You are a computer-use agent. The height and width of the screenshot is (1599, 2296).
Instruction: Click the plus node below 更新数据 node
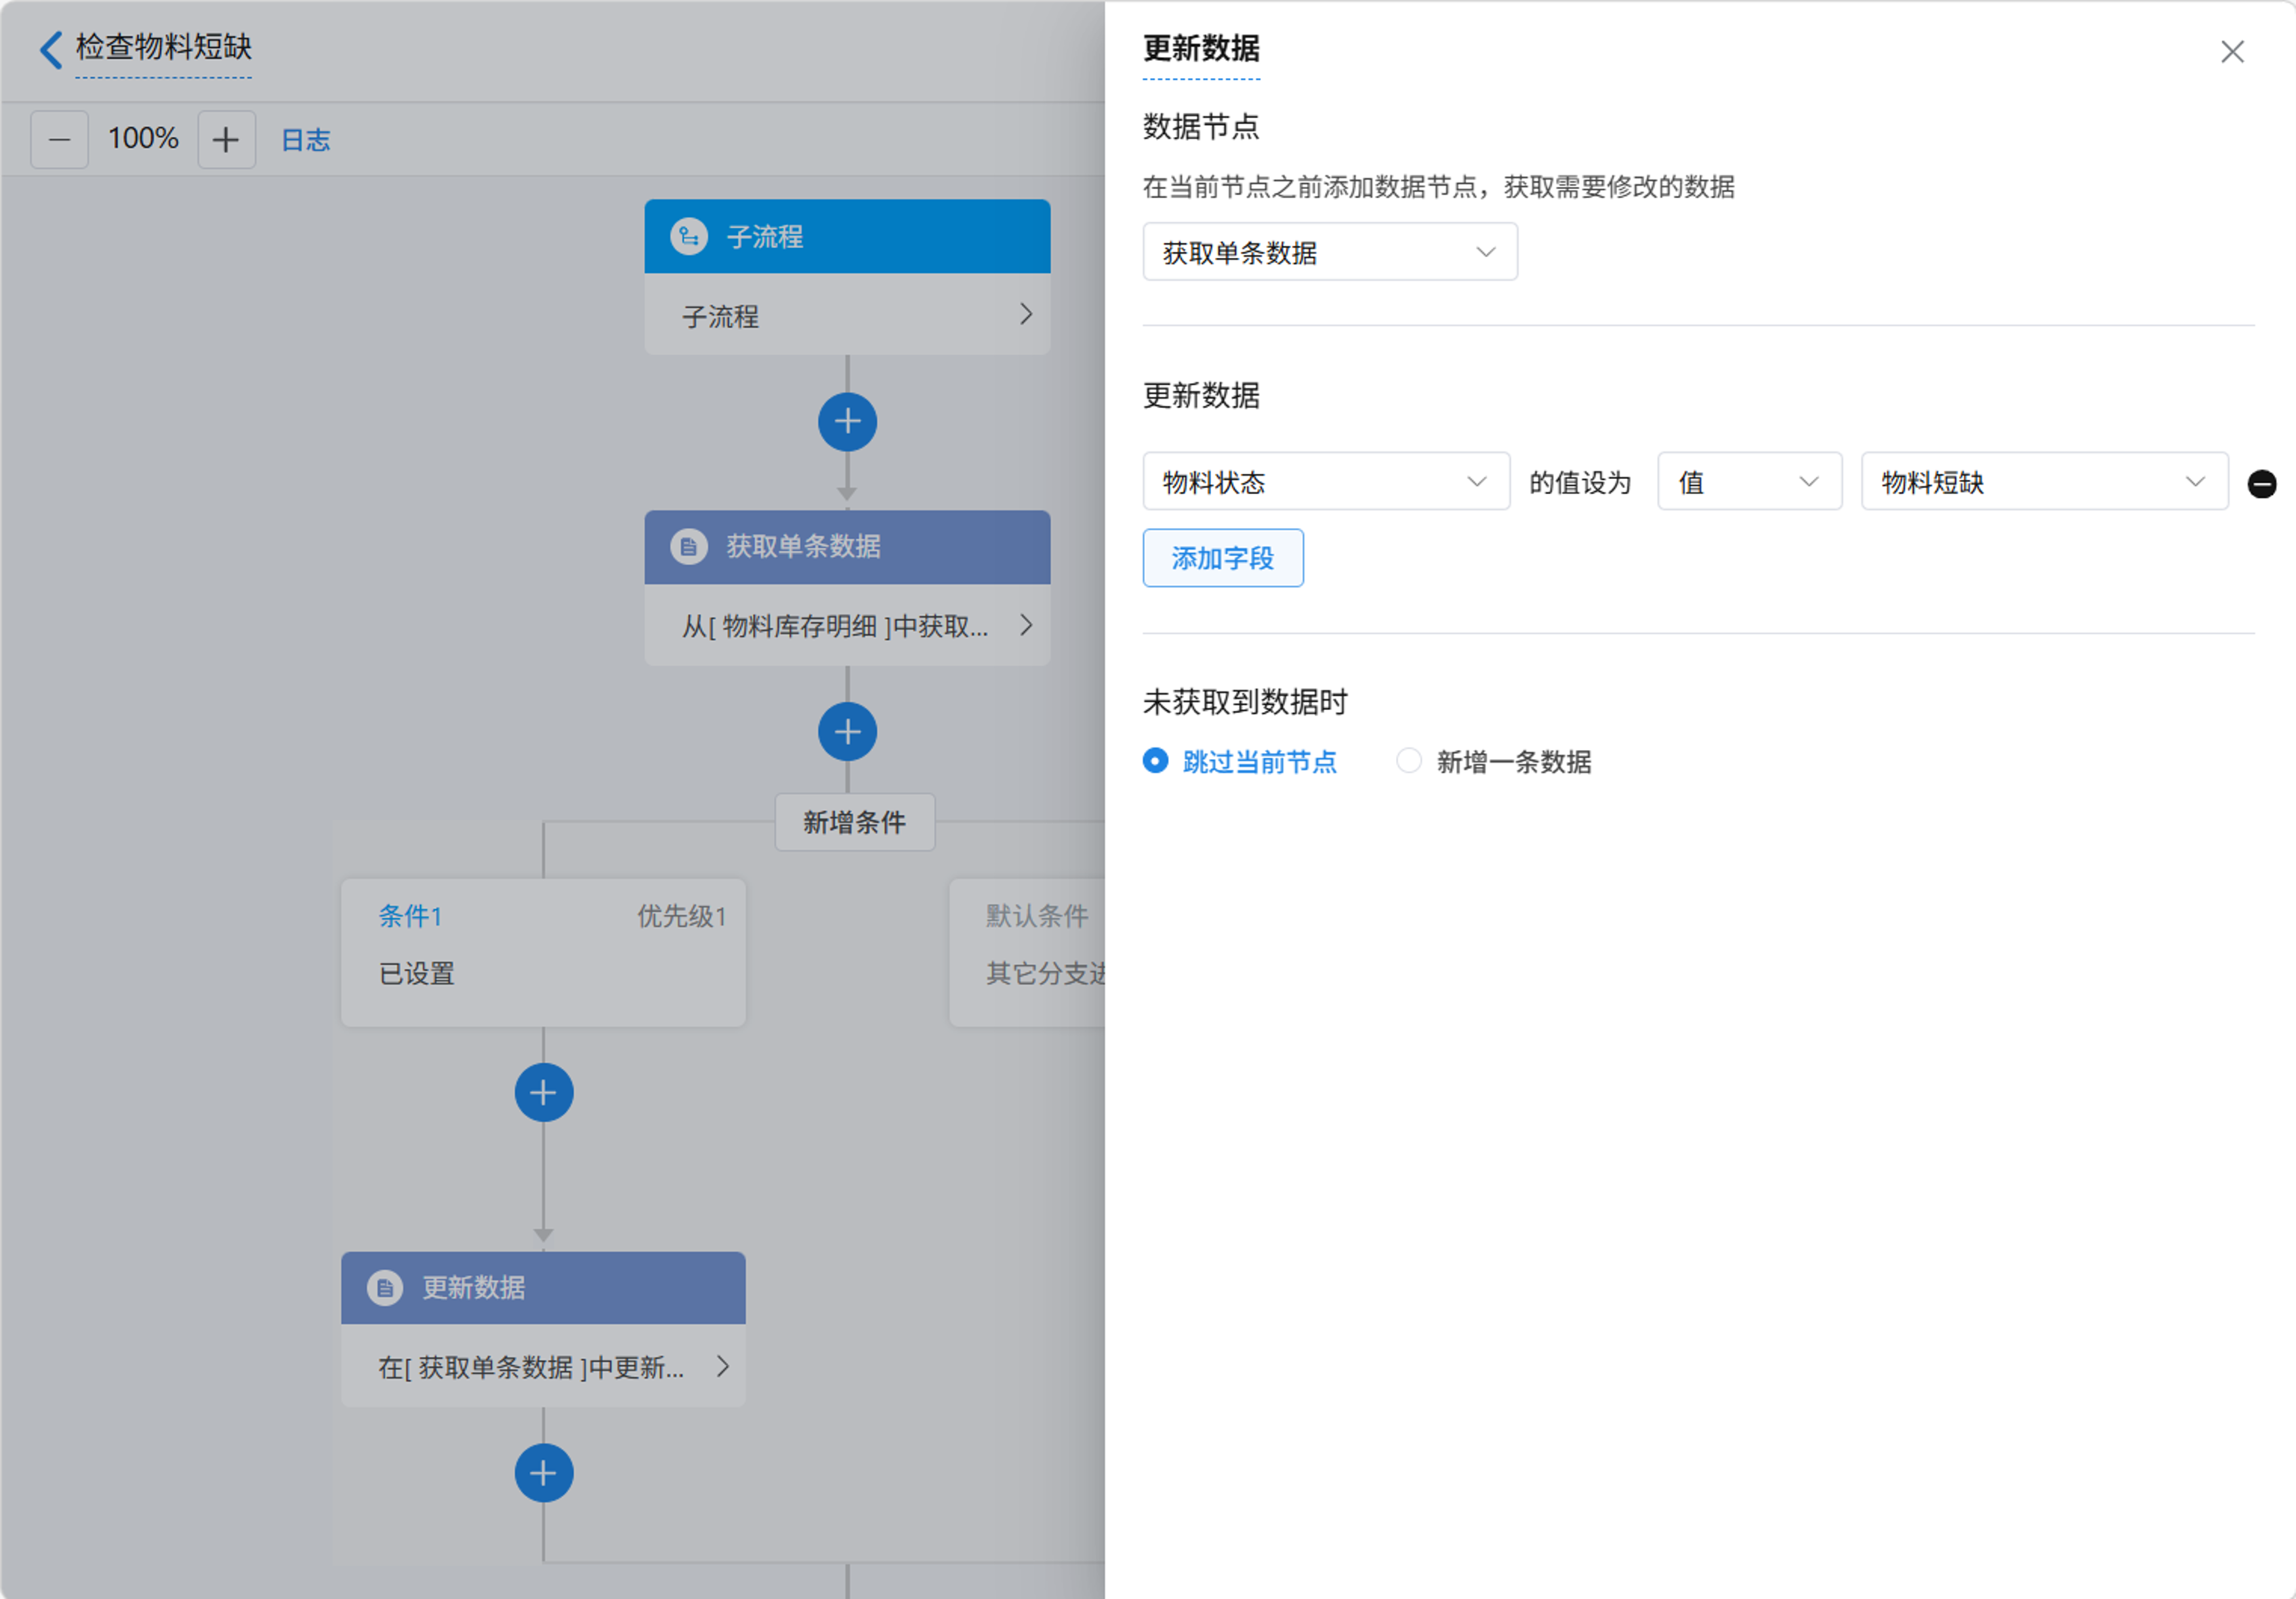[543, 1472]
